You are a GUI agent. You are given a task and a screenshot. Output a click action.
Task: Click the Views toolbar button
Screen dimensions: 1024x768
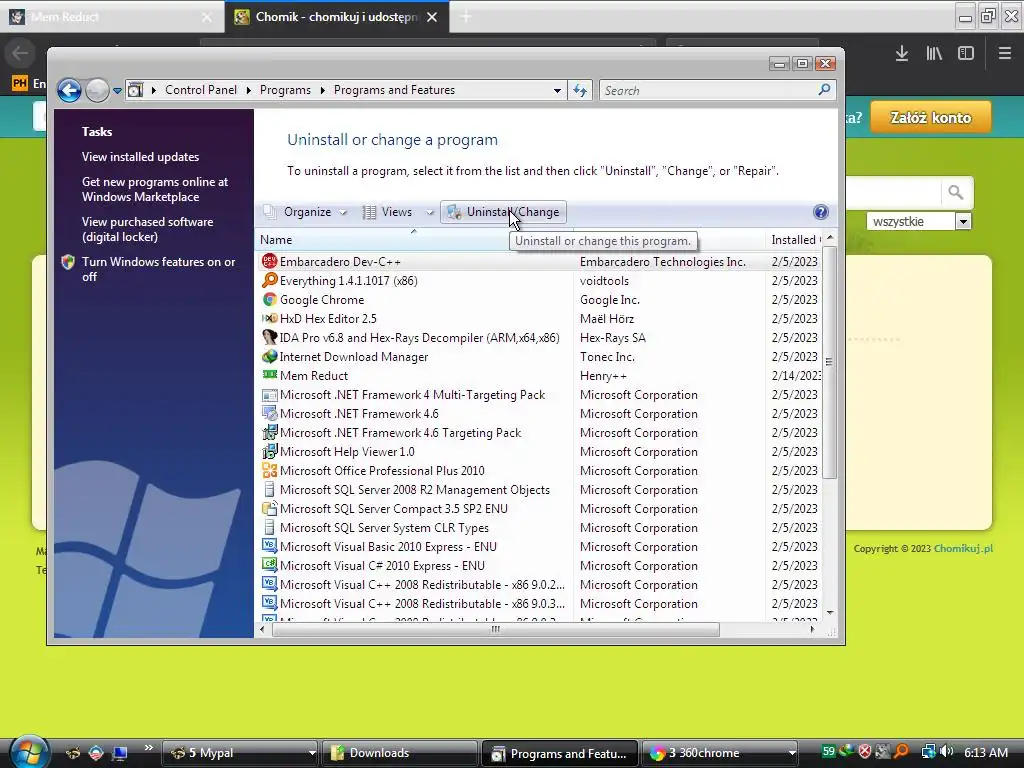(x=389, y=212)
